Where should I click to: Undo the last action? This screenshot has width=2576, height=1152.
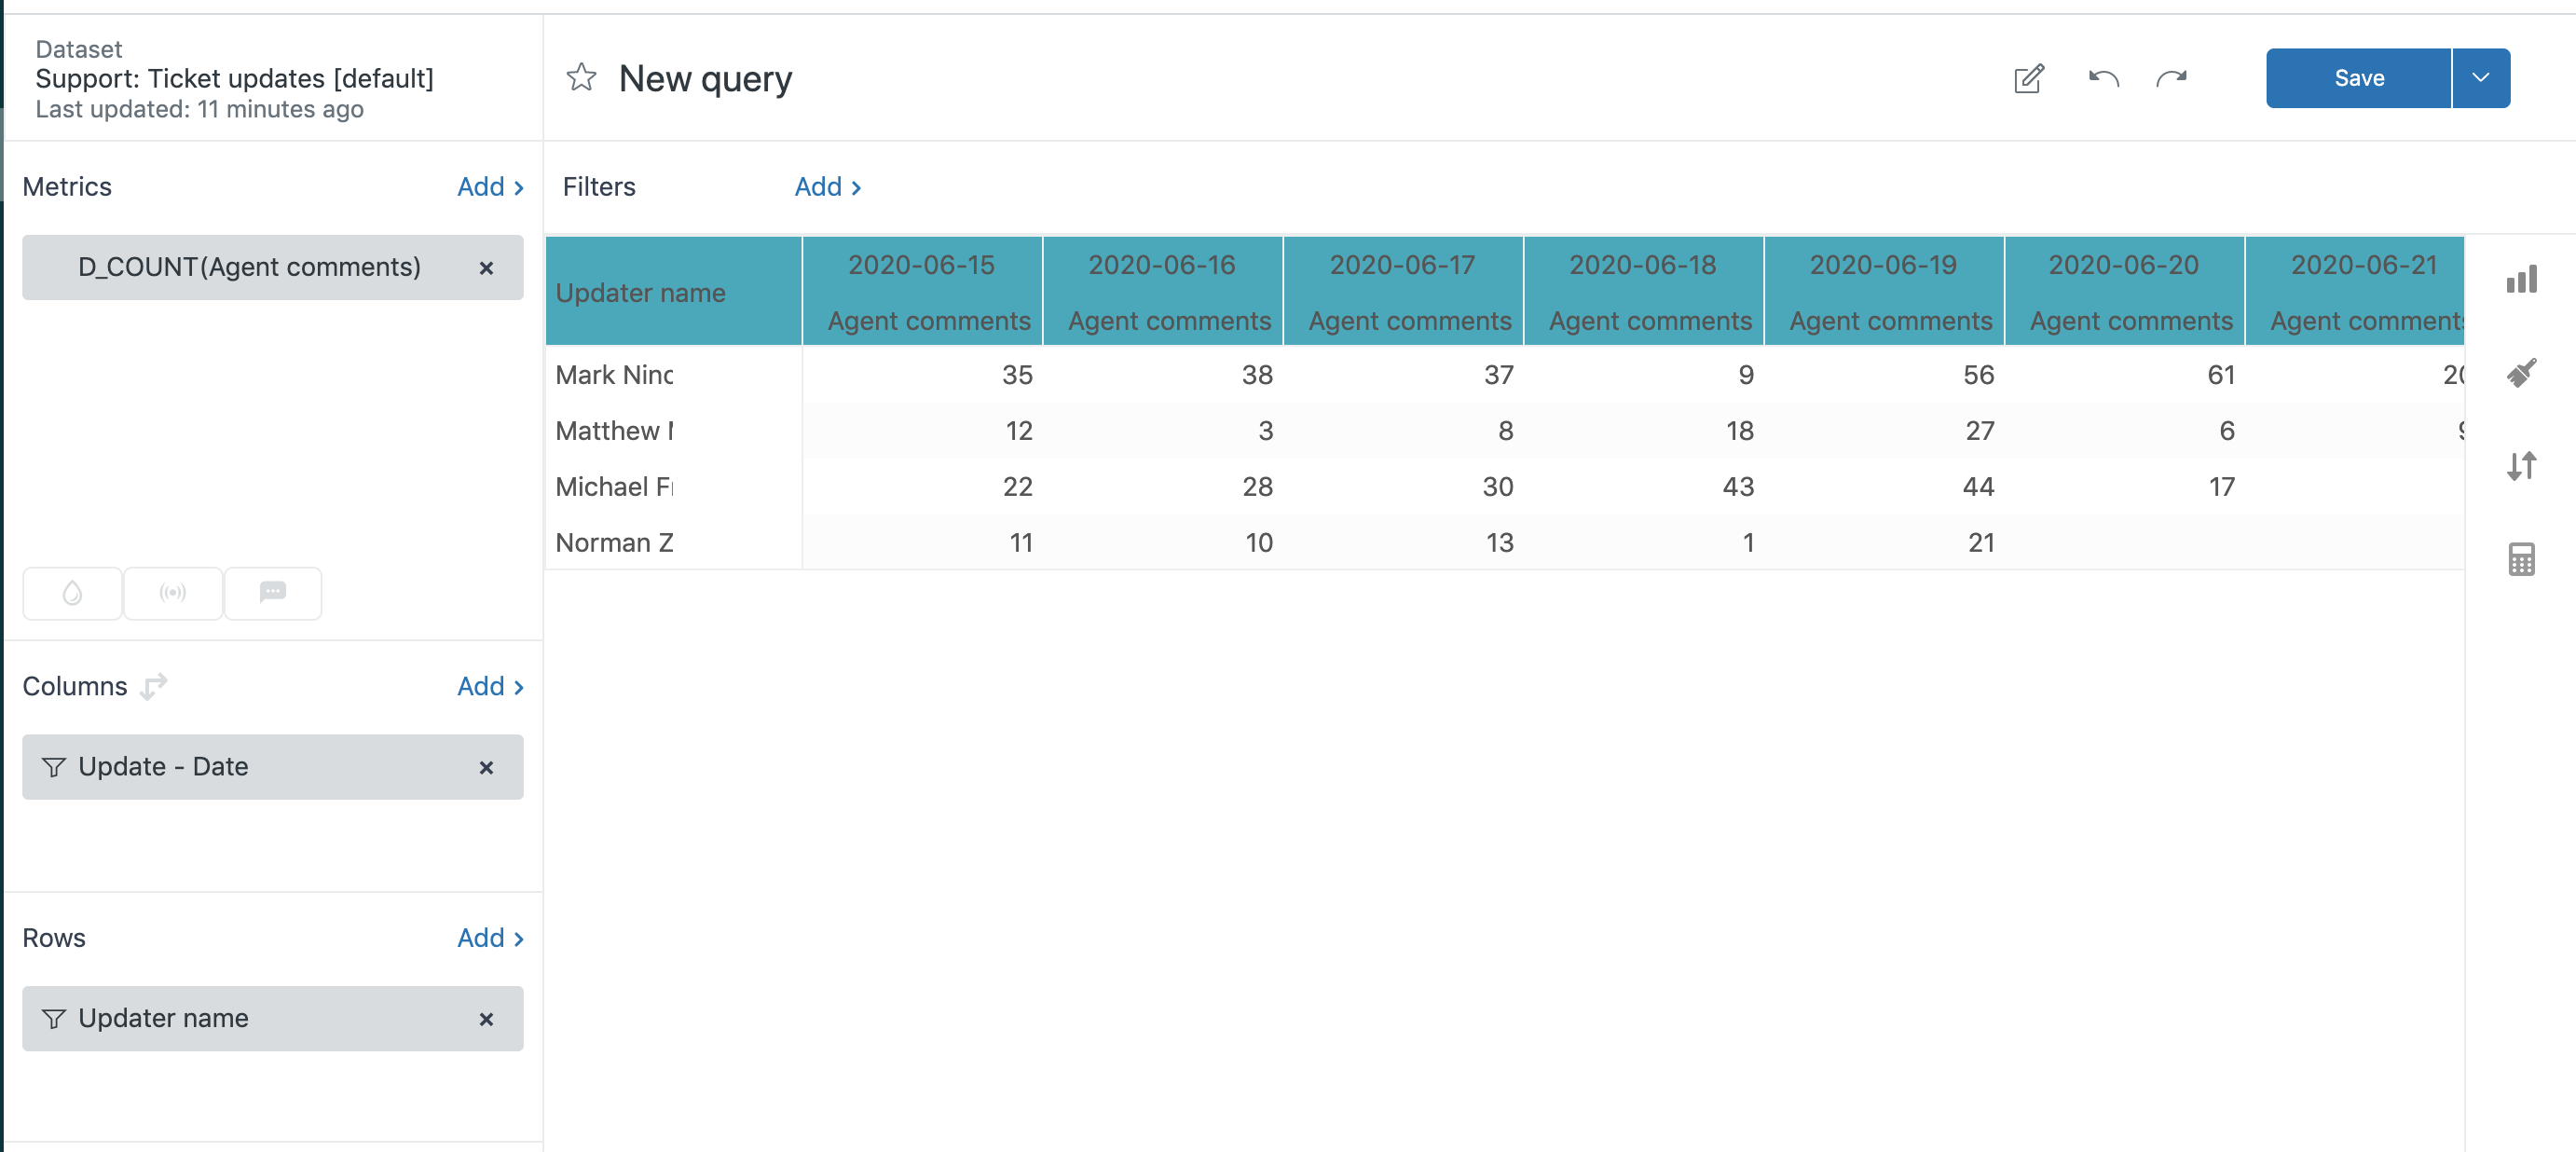pos(2103,78)
